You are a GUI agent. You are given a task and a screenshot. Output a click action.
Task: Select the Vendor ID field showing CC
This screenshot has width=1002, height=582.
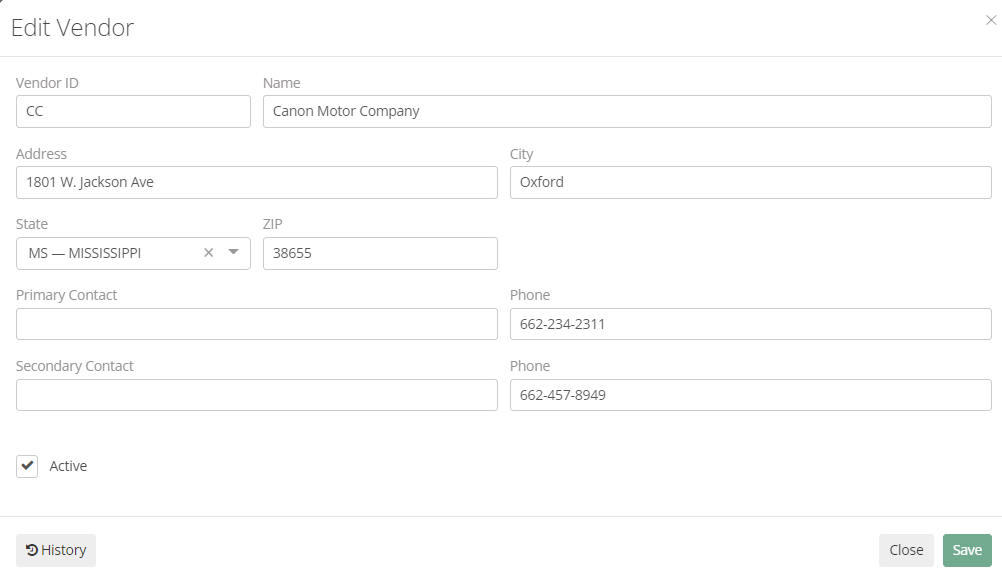[x=133, y=111]
